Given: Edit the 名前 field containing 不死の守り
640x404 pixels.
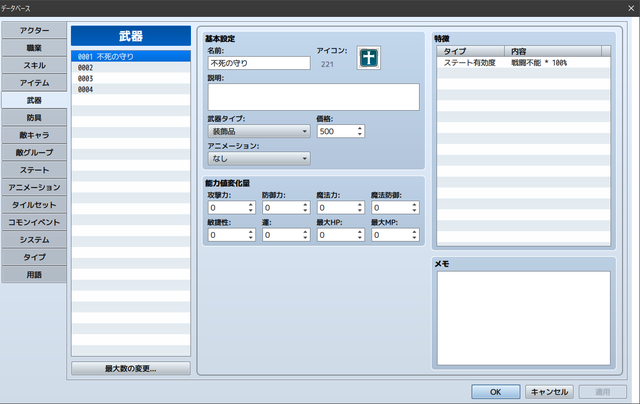Looking at the screenshot, I should [x=259, y=63].
